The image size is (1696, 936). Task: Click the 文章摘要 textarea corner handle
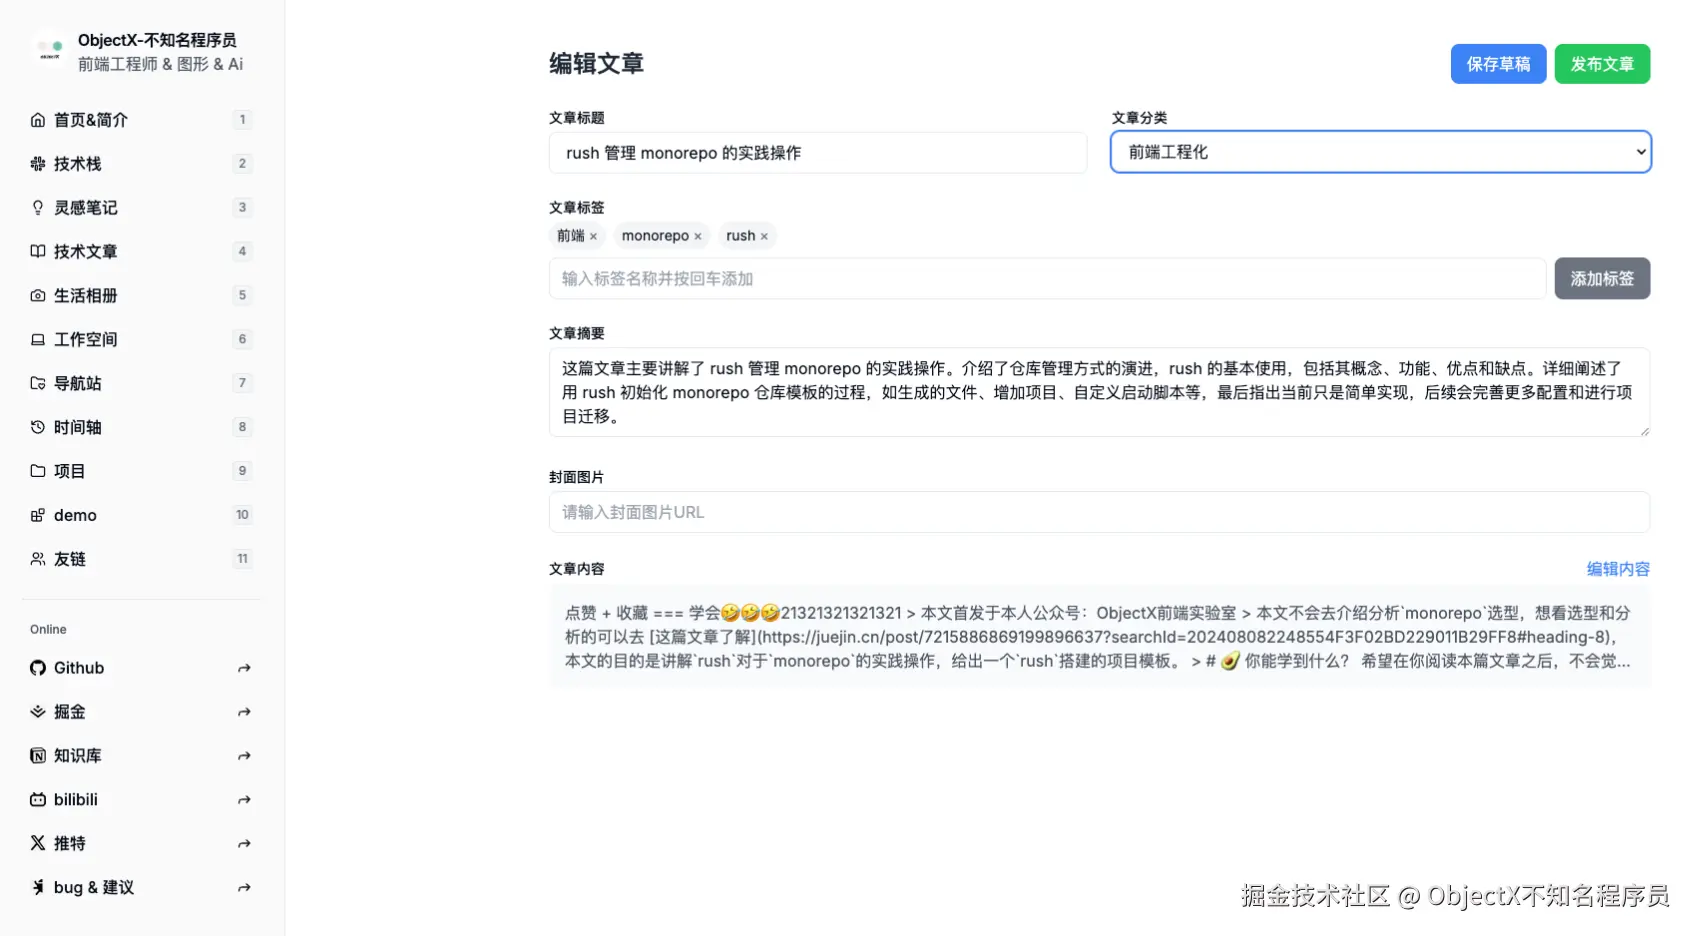pyautogui.click(x=1644, y=431)
